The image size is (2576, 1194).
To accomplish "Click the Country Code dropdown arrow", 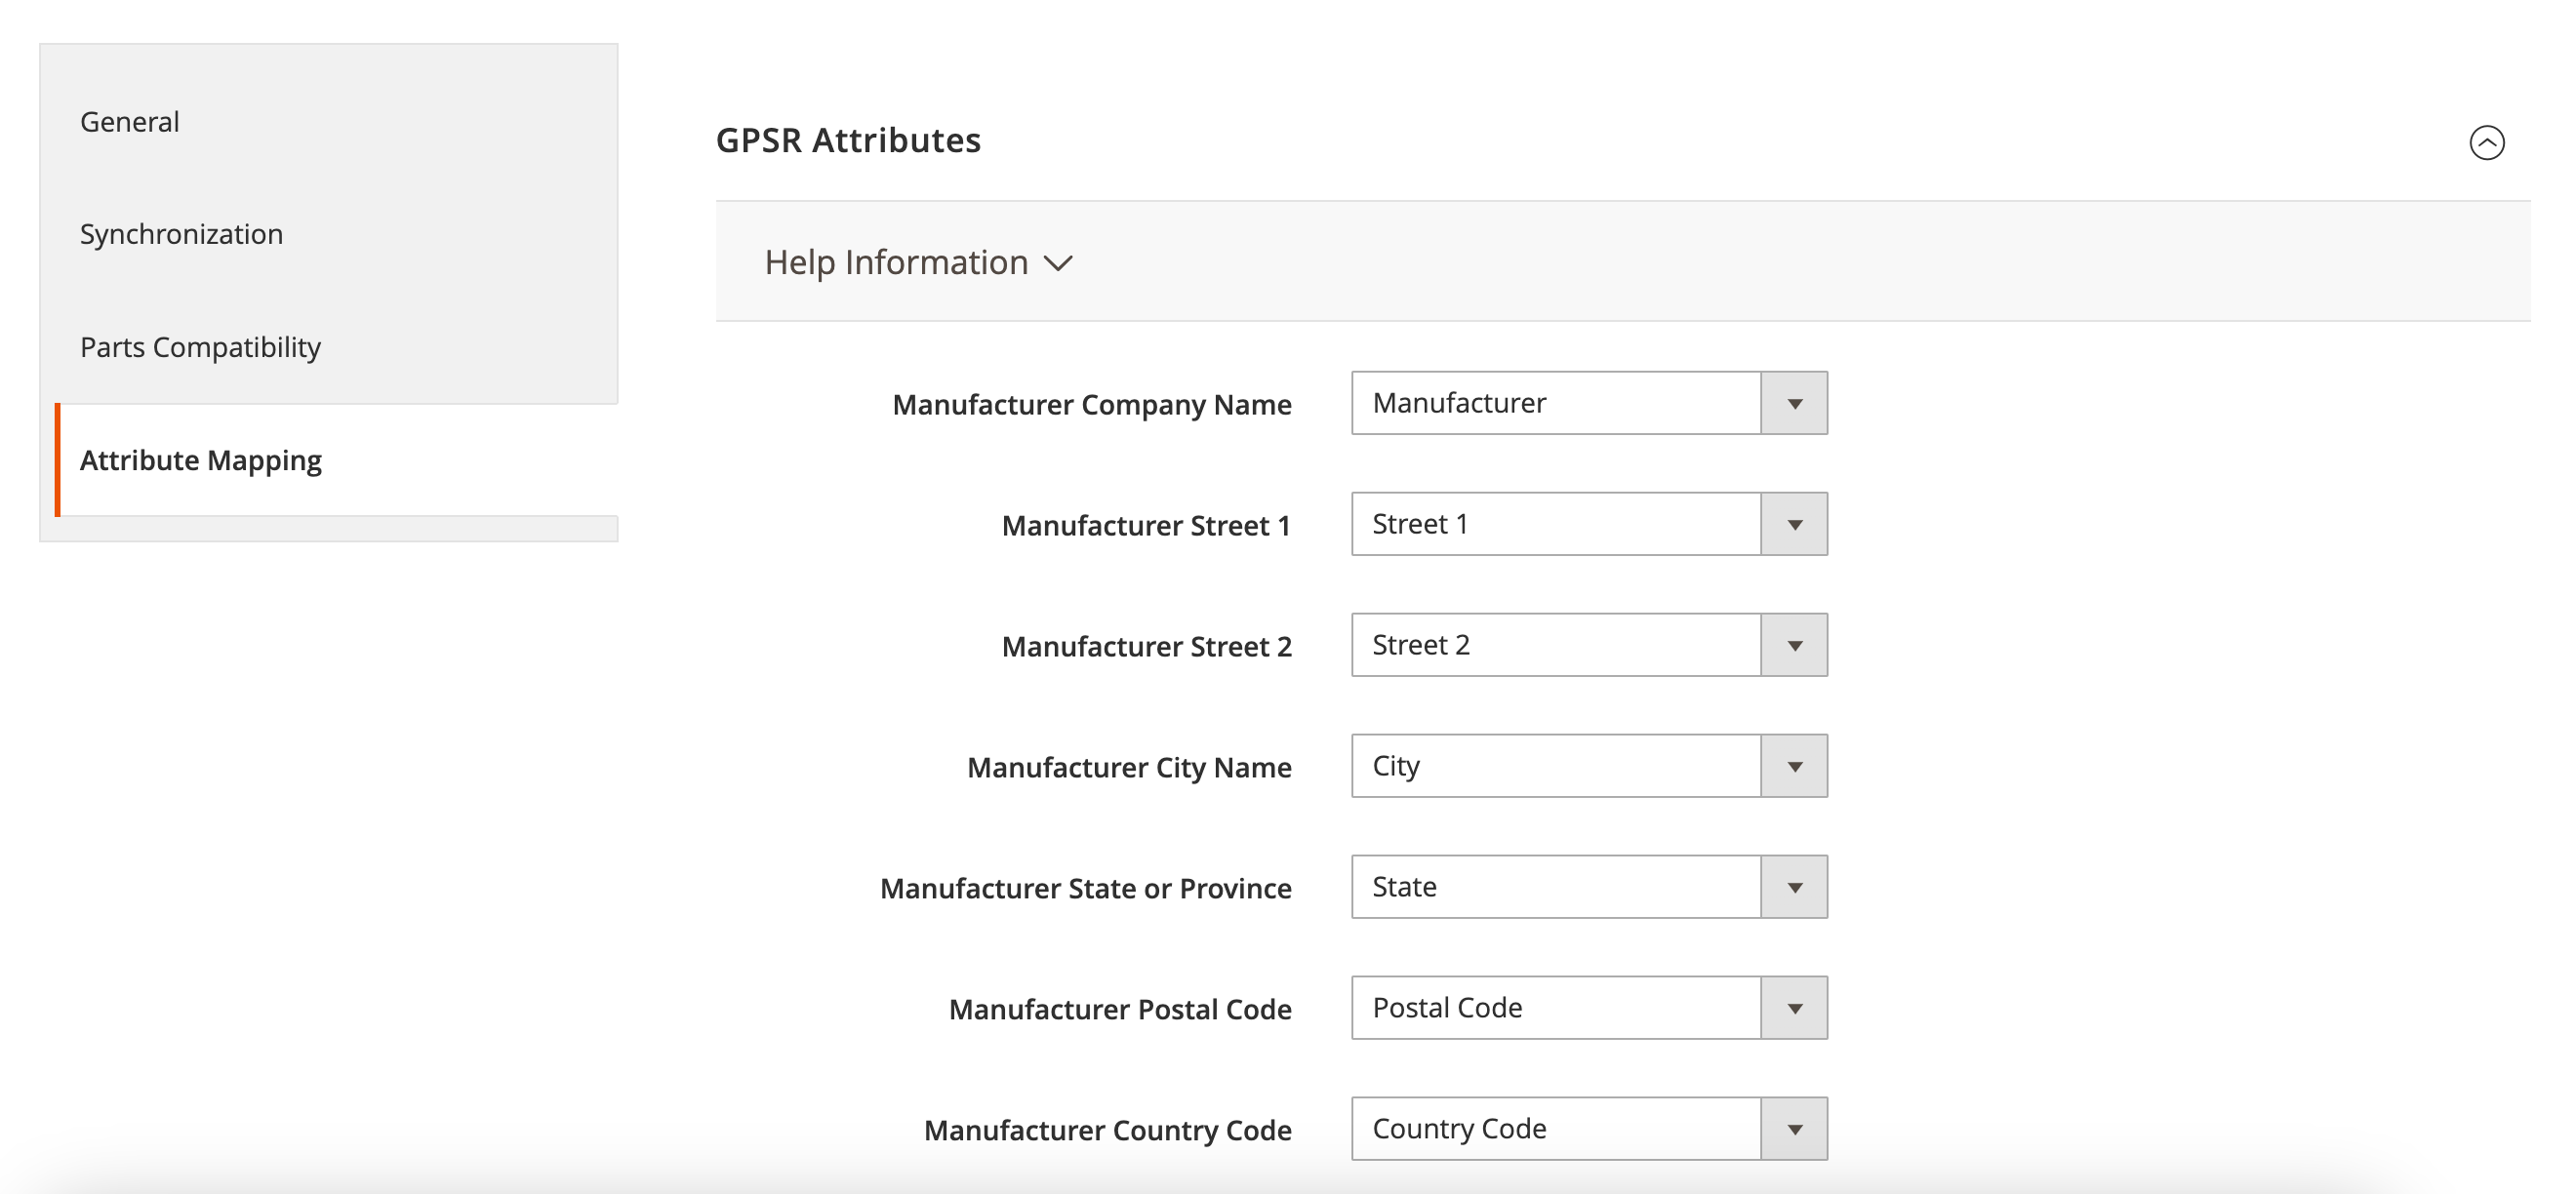I will (x=1794, y=1128).
